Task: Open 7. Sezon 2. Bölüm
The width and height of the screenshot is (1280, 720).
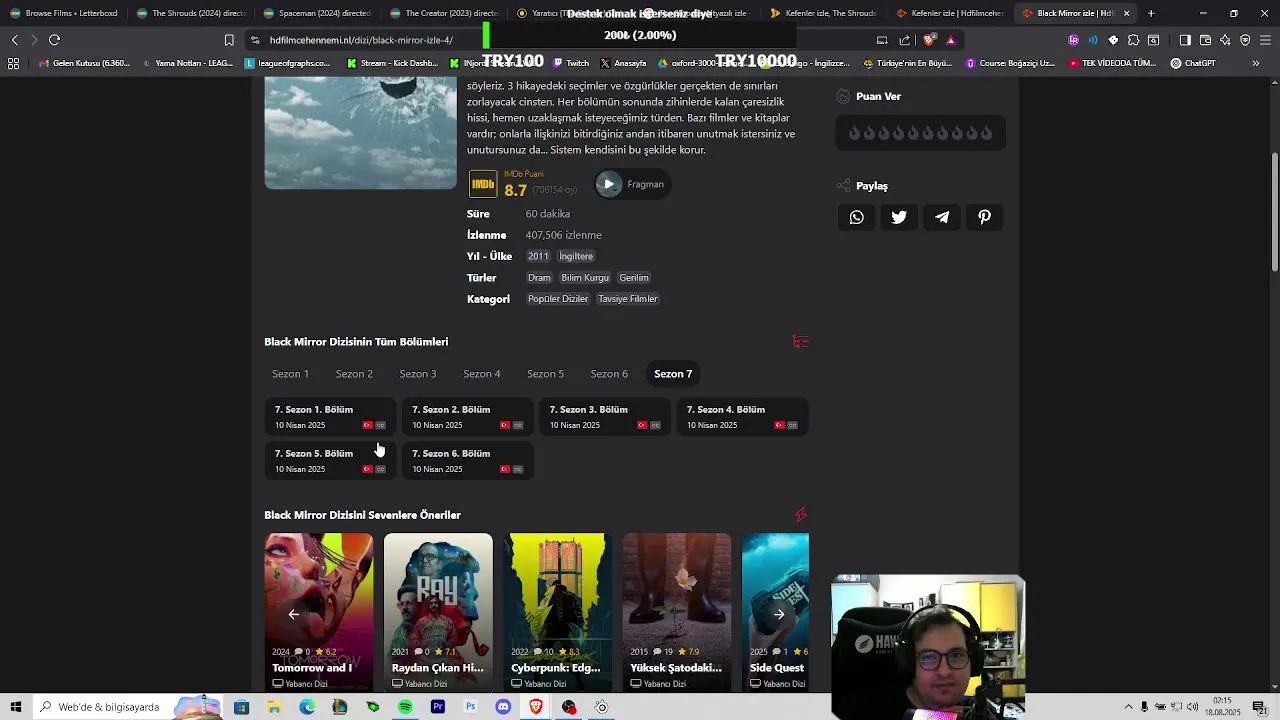Action: pyautogui.click(x=467, y=417)
